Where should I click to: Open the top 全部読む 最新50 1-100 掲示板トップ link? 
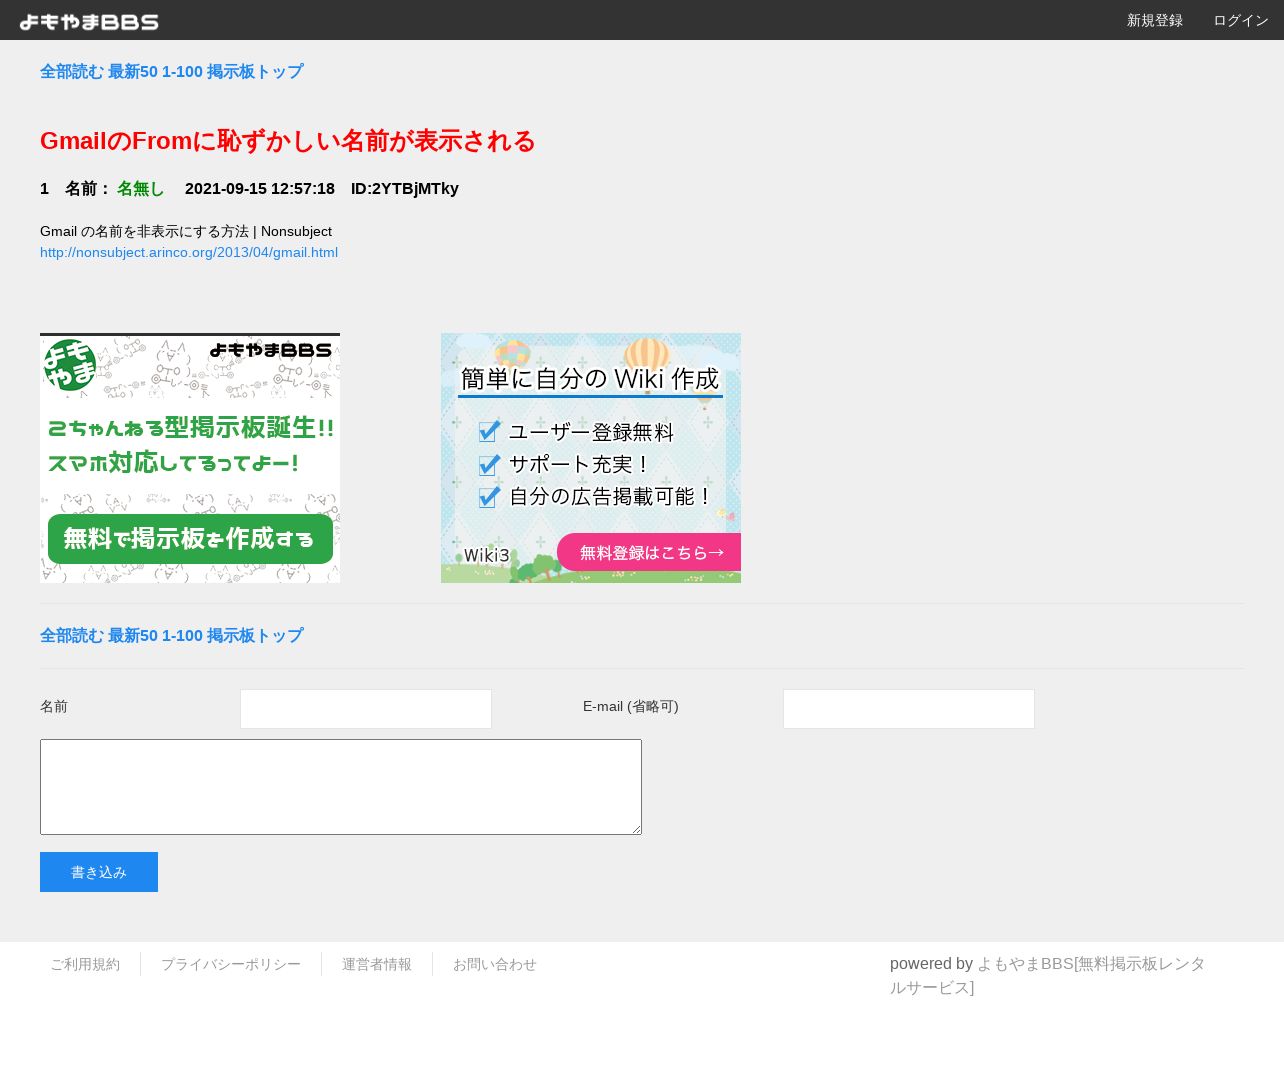[x=171, y=72]
